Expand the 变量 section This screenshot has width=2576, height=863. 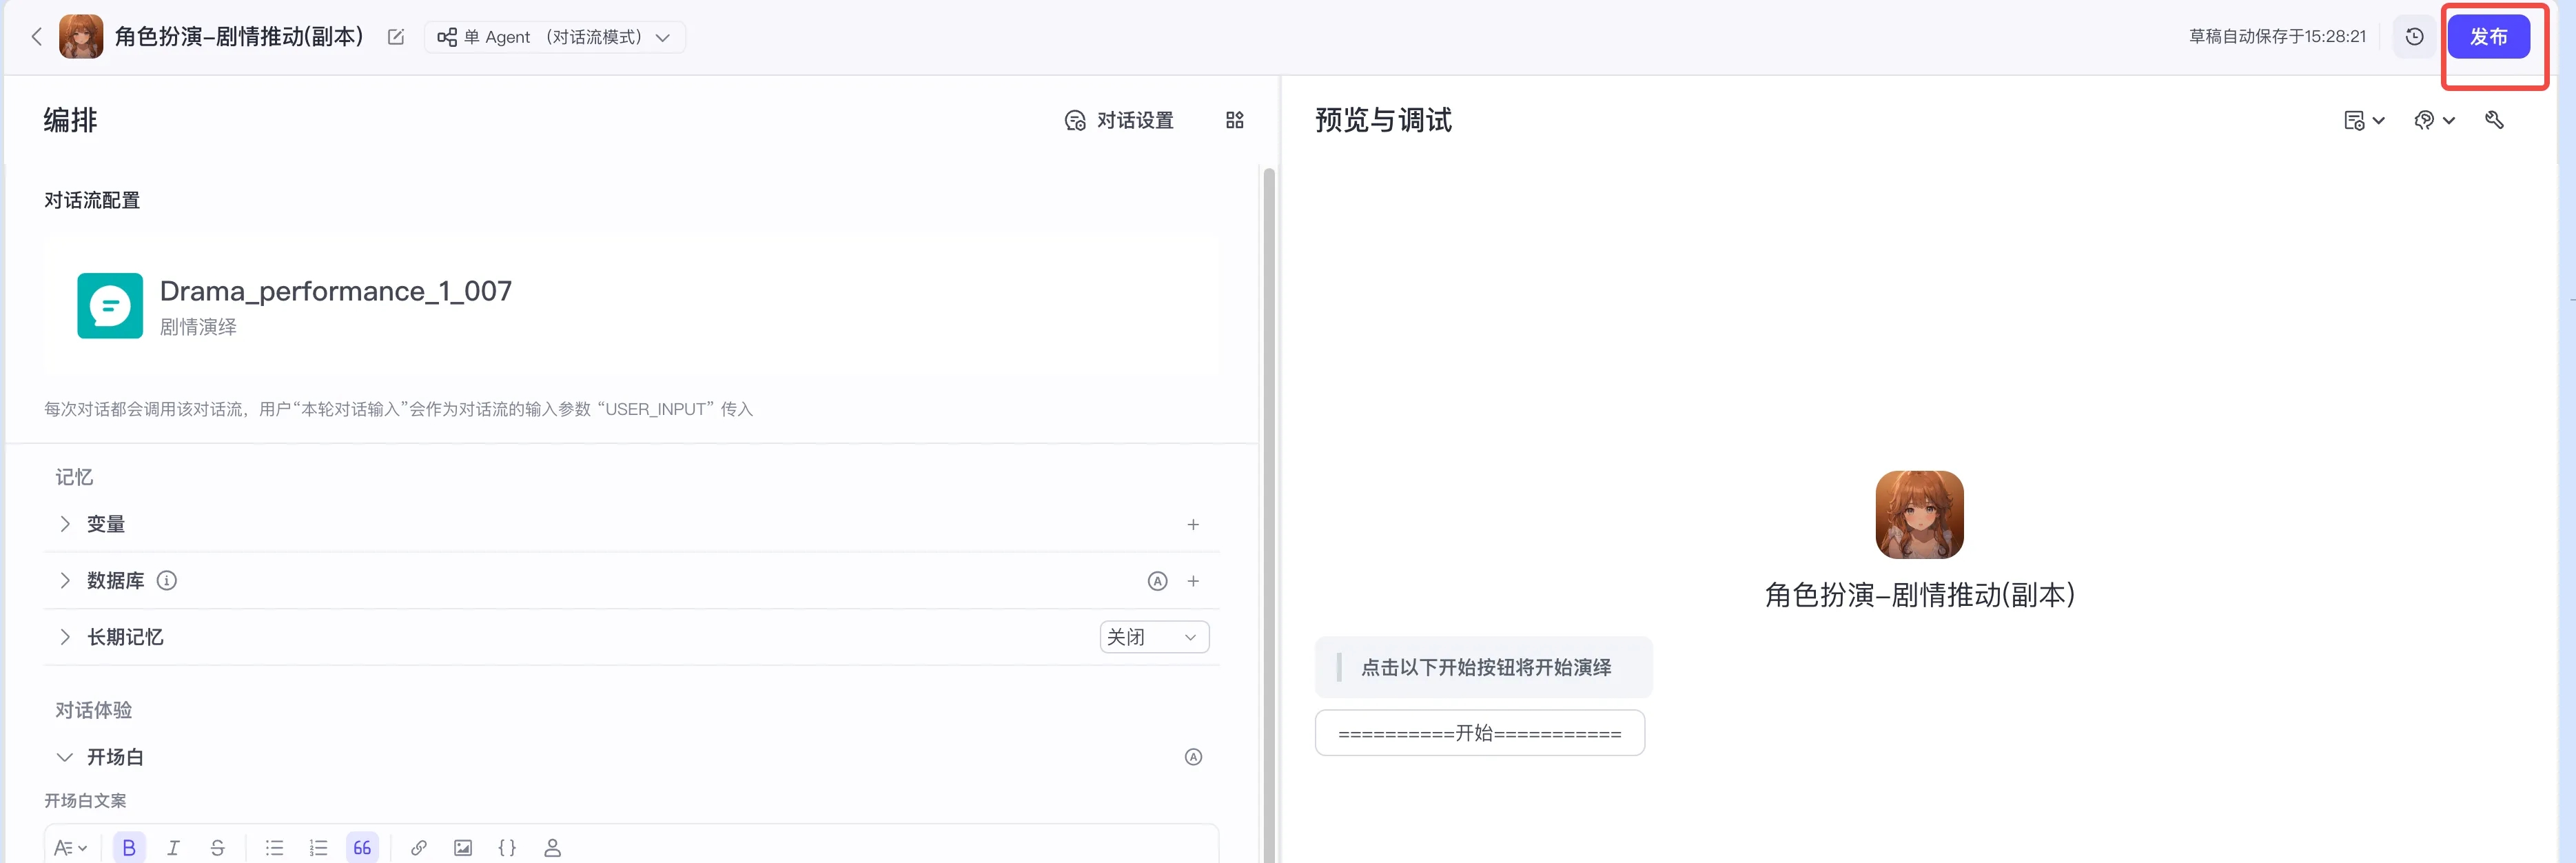point(66,524)
